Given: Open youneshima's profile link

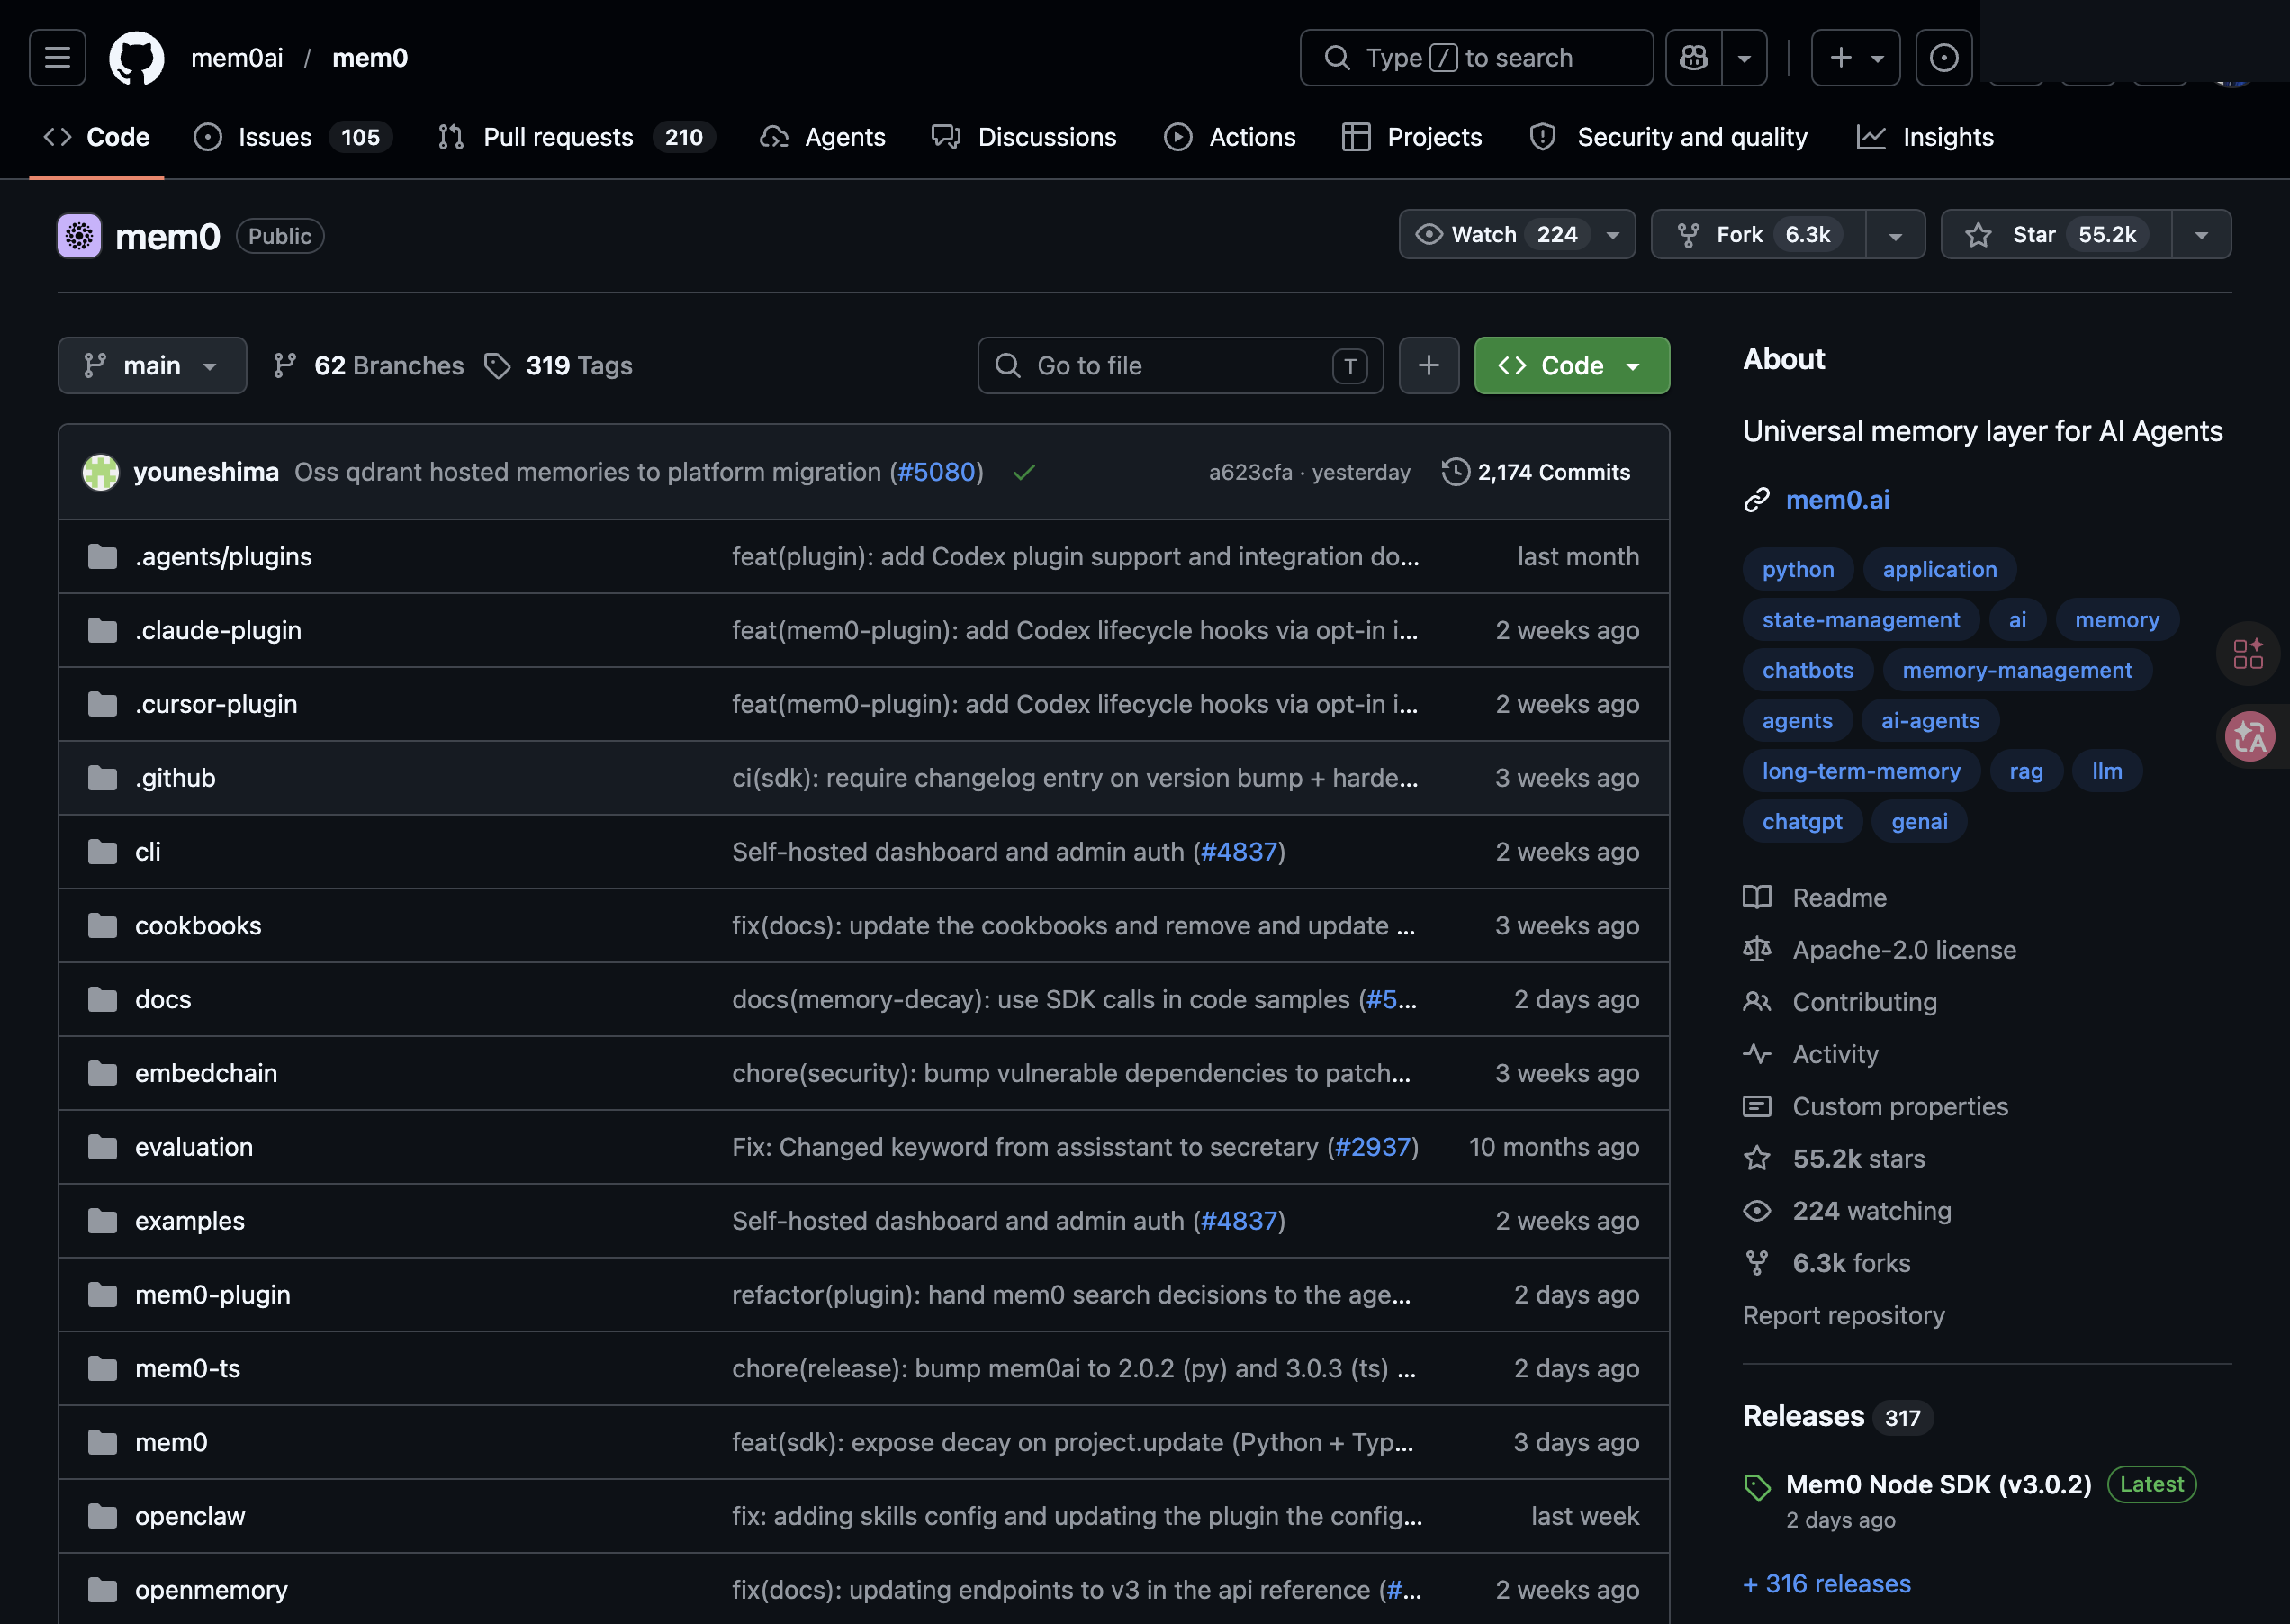Looking at the screenshot, I should pos(206,472).
